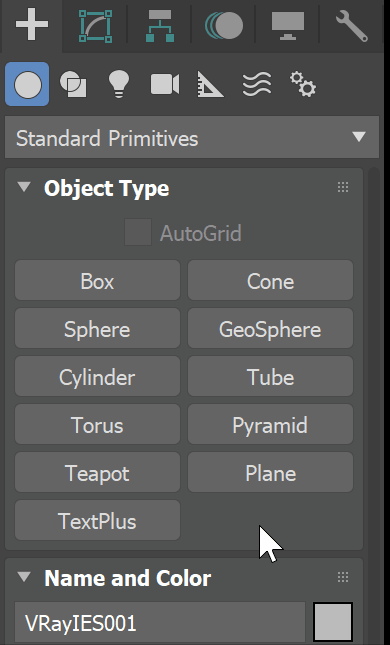
Task: Switch to the Hierarchy panel tab
Action: pyautogui.click(x=160, y=26)
